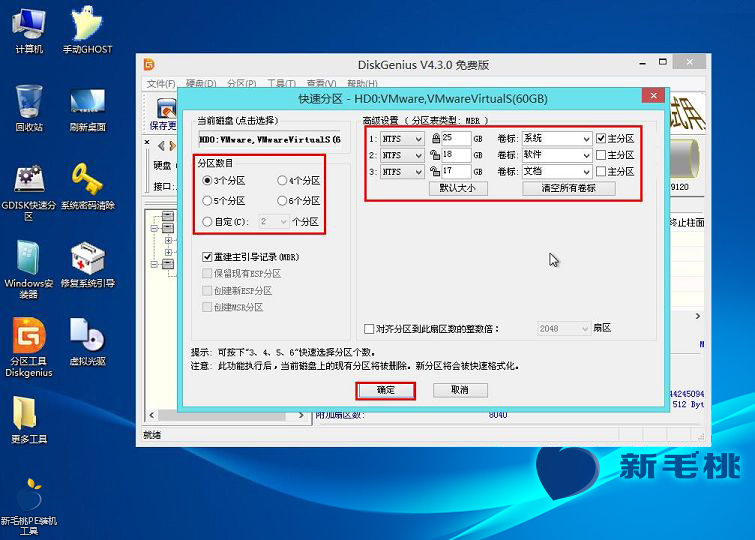Click the 刷新桌面 desktop icon
755x540 pixels.
(87, 109)
